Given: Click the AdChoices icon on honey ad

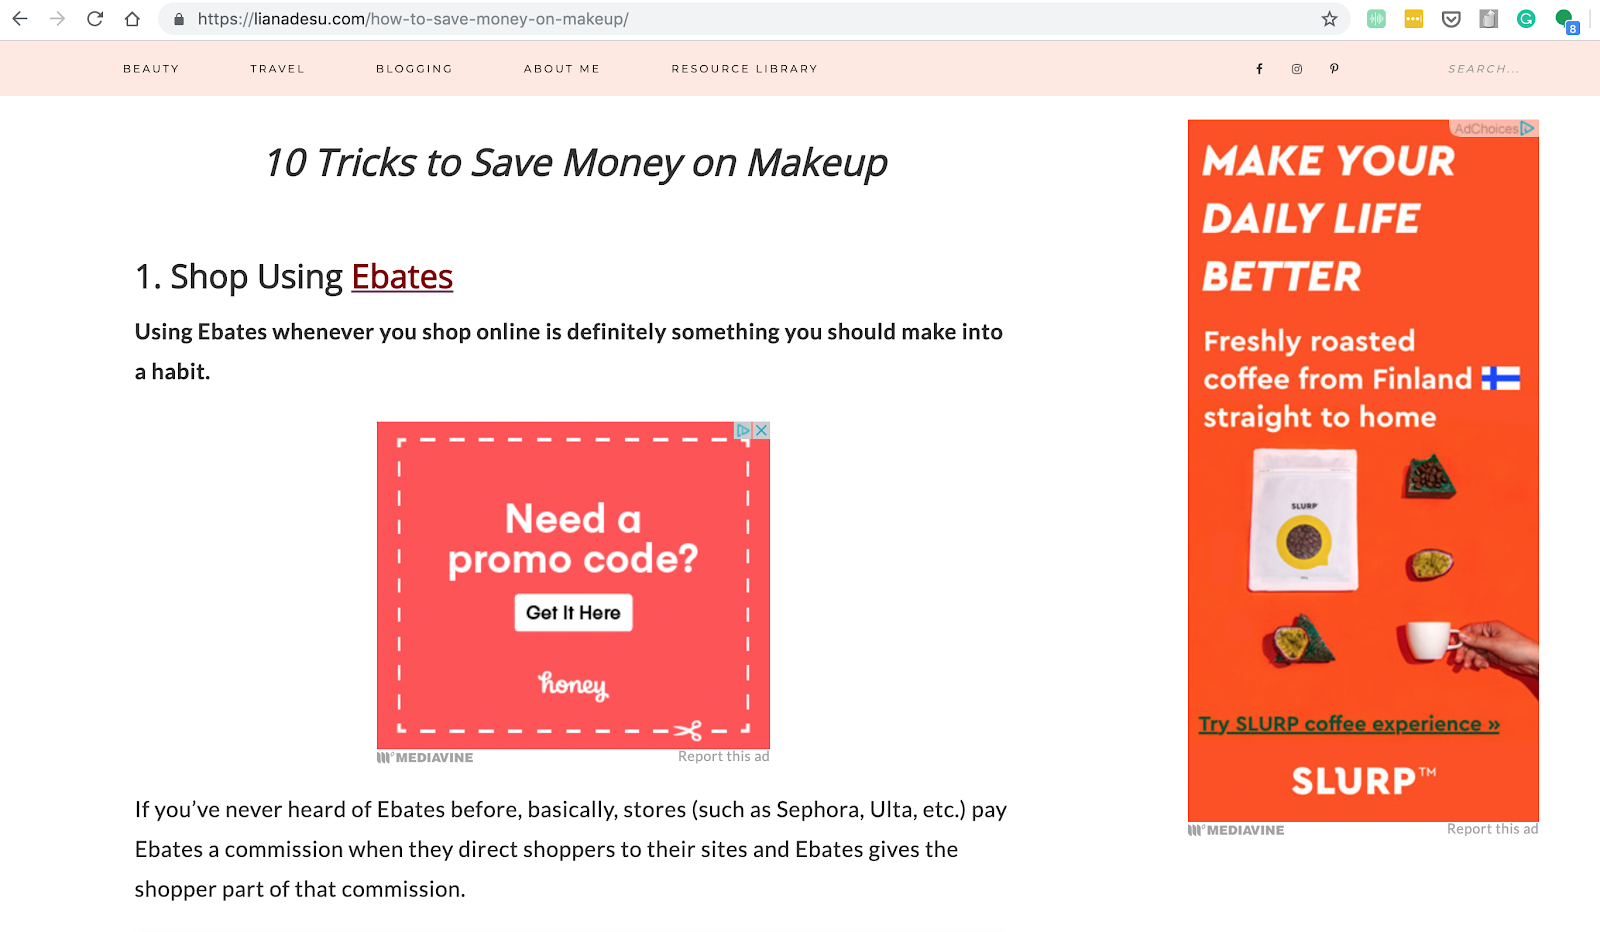Looking at the screenshot, I should 744,430.
